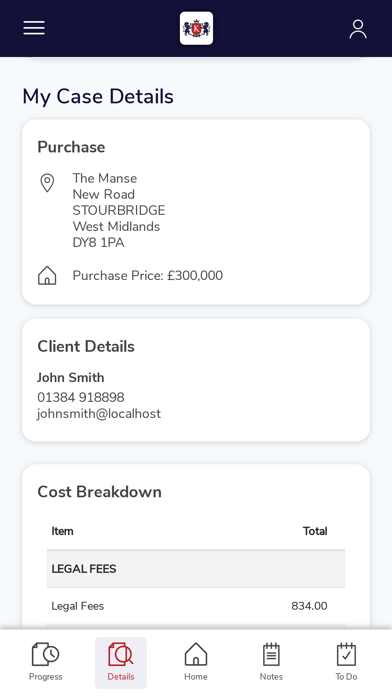Tap the LEGAL FEES section header row
The width and height of the screenshot is (392, 696).
[x=196, y=569]
